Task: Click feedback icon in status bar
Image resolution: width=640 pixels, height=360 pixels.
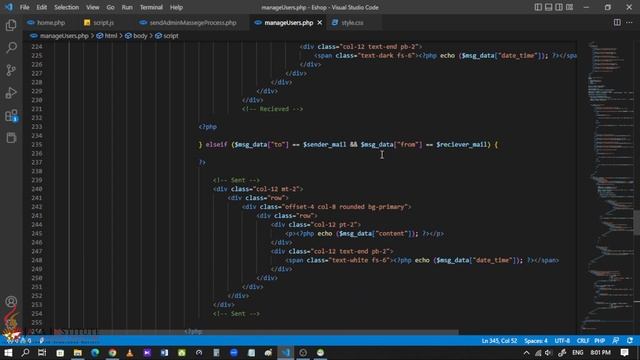Action: 616,341
